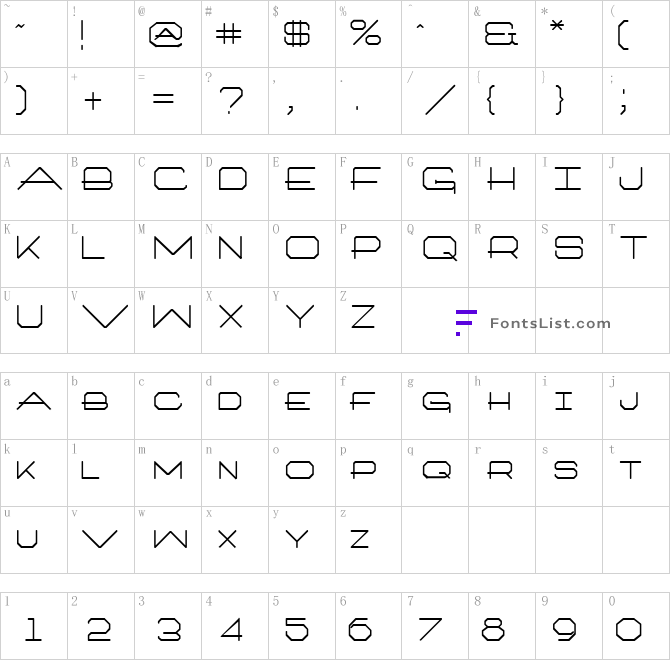Screen dimensions: 670x660
Task: Click the digit 9 glyph preview
Action: point(564,630)
